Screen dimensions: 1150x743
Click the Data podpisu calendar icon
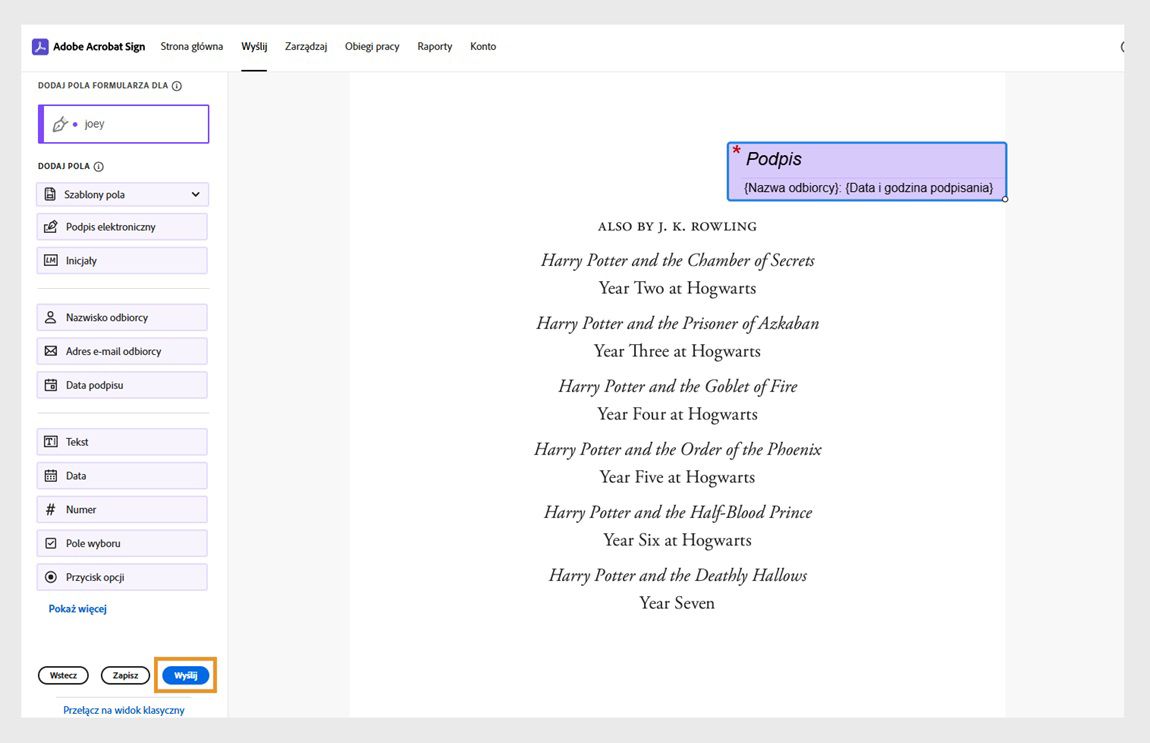(x=51, y=385)
